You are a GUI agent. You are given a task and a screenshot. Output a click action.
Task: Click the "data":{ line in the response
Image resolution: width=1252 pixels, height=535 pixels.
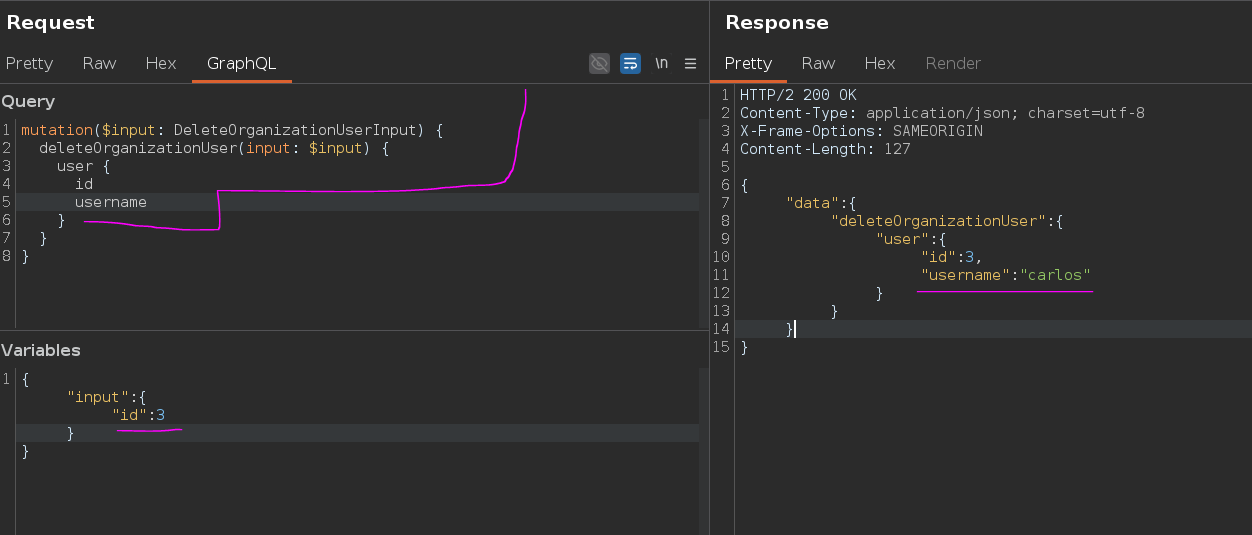(x=821, y=203)
